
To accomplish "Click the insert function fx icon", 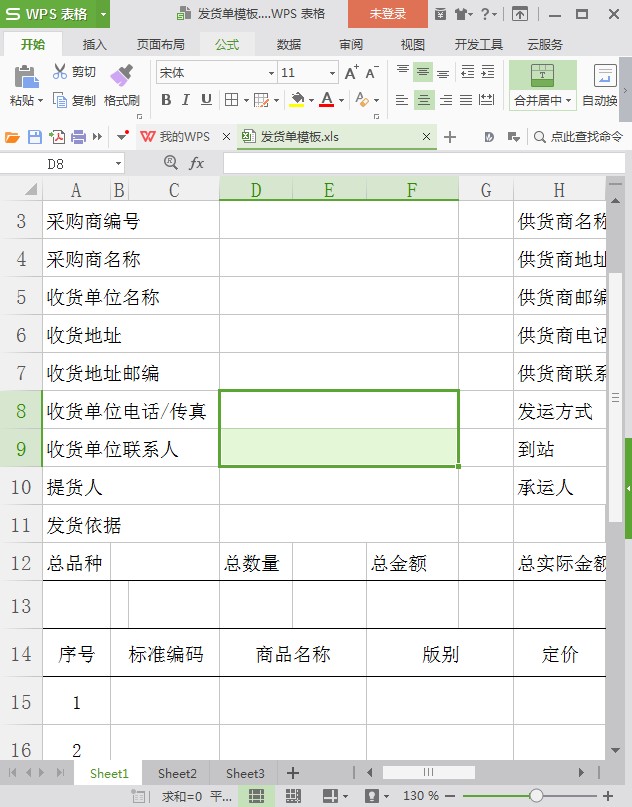I will pyautogui.click(x=197, y=164).
